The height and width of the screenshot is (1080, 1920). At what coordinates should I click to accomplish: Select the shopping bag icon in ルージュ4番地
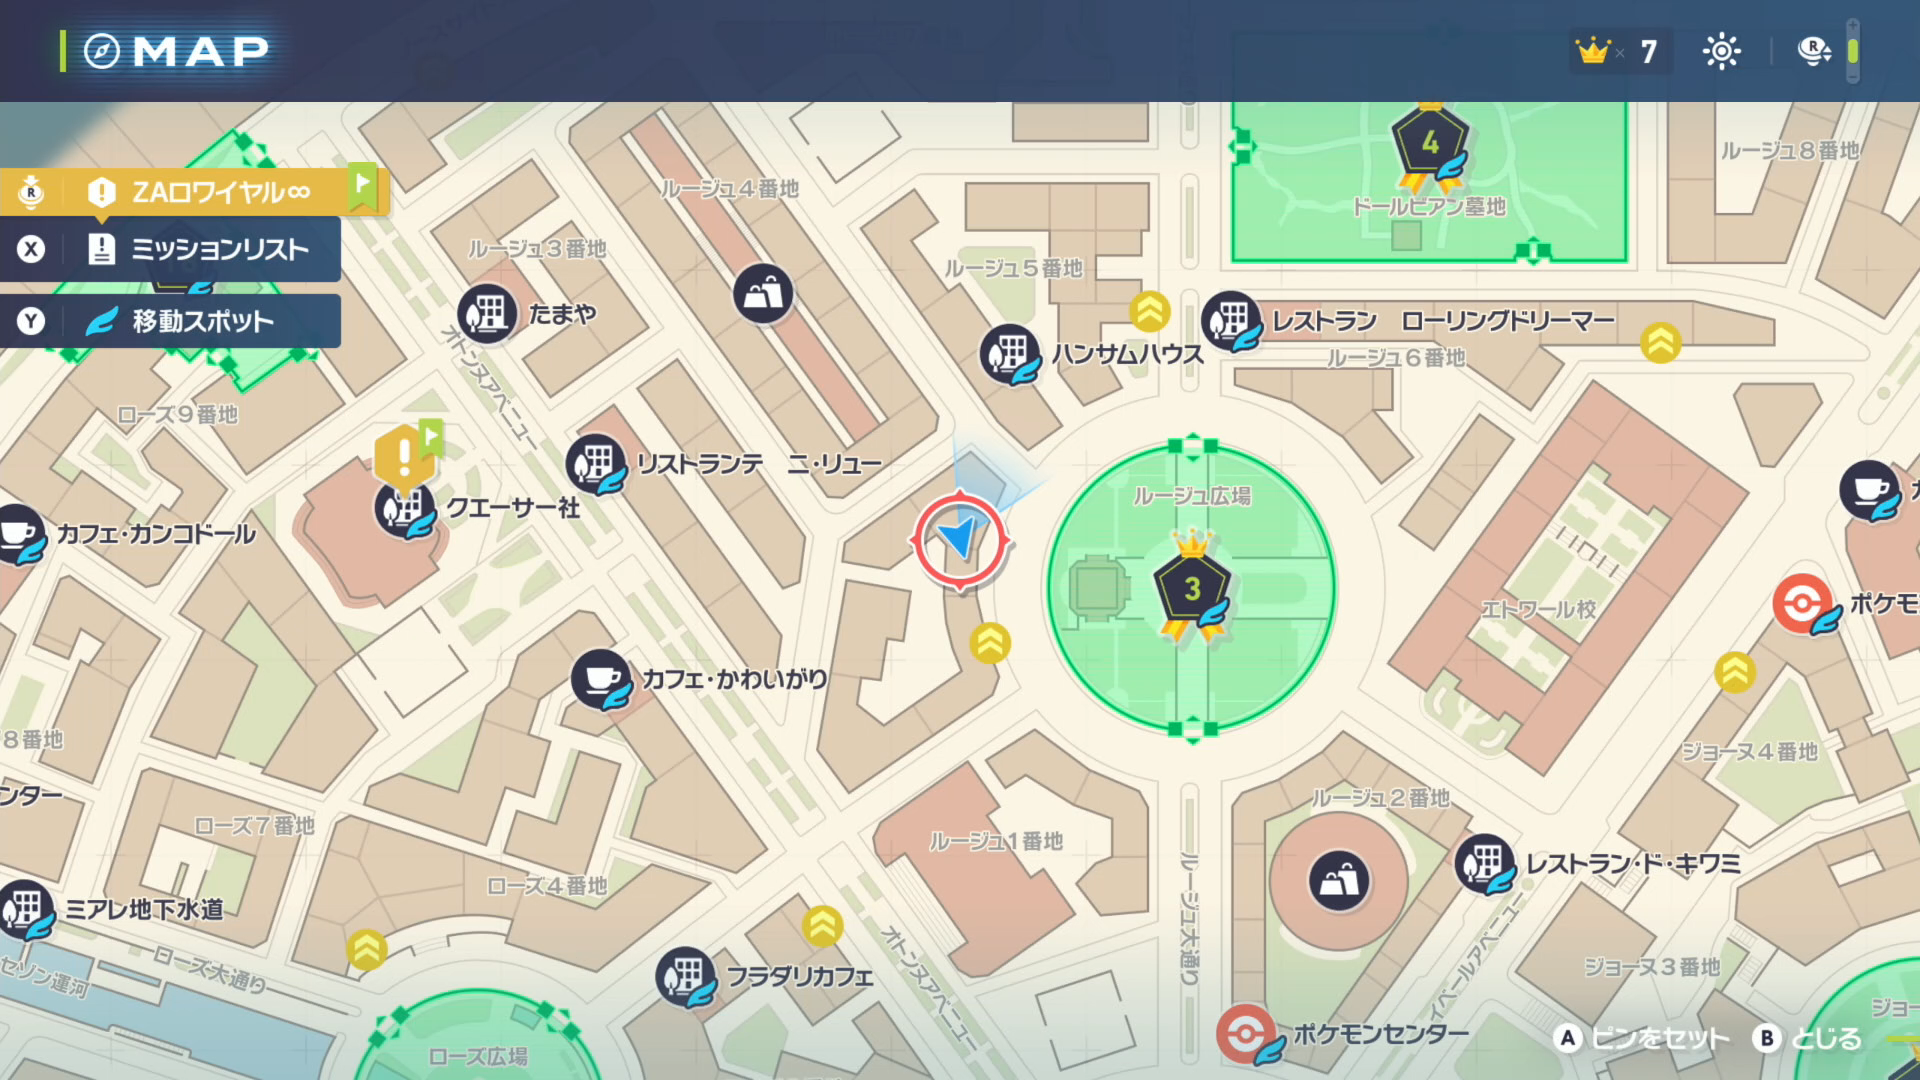point(763,294)
